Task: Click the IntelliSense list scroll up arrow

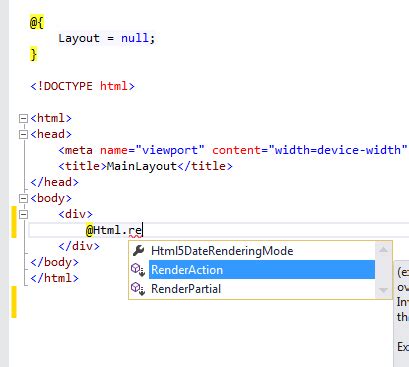Action: [x=383, y=250]
